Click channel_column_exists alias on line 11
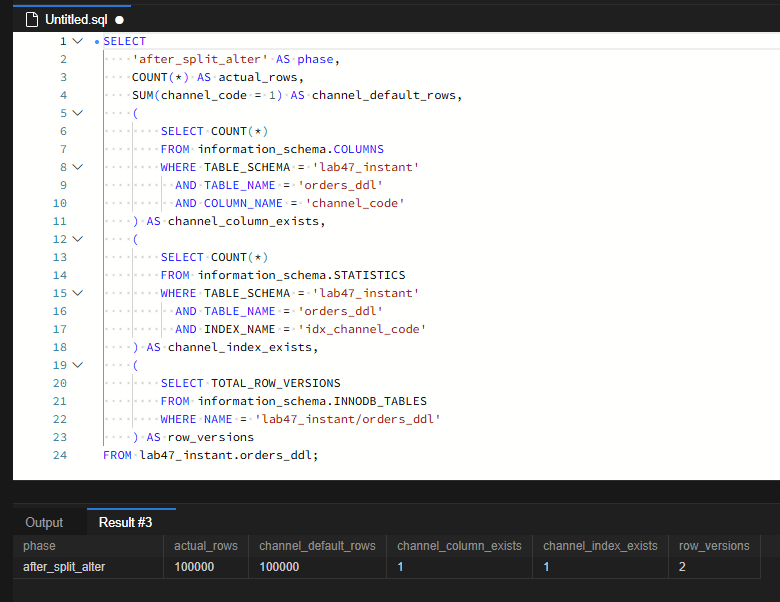 pos(244,221)
